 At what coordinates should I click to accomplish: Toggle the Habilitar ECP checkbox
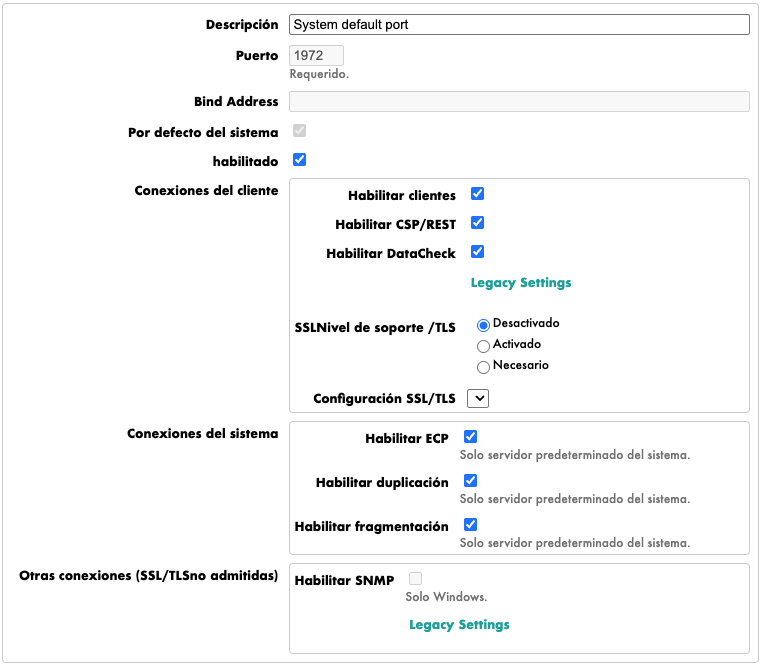click(470, 437)
